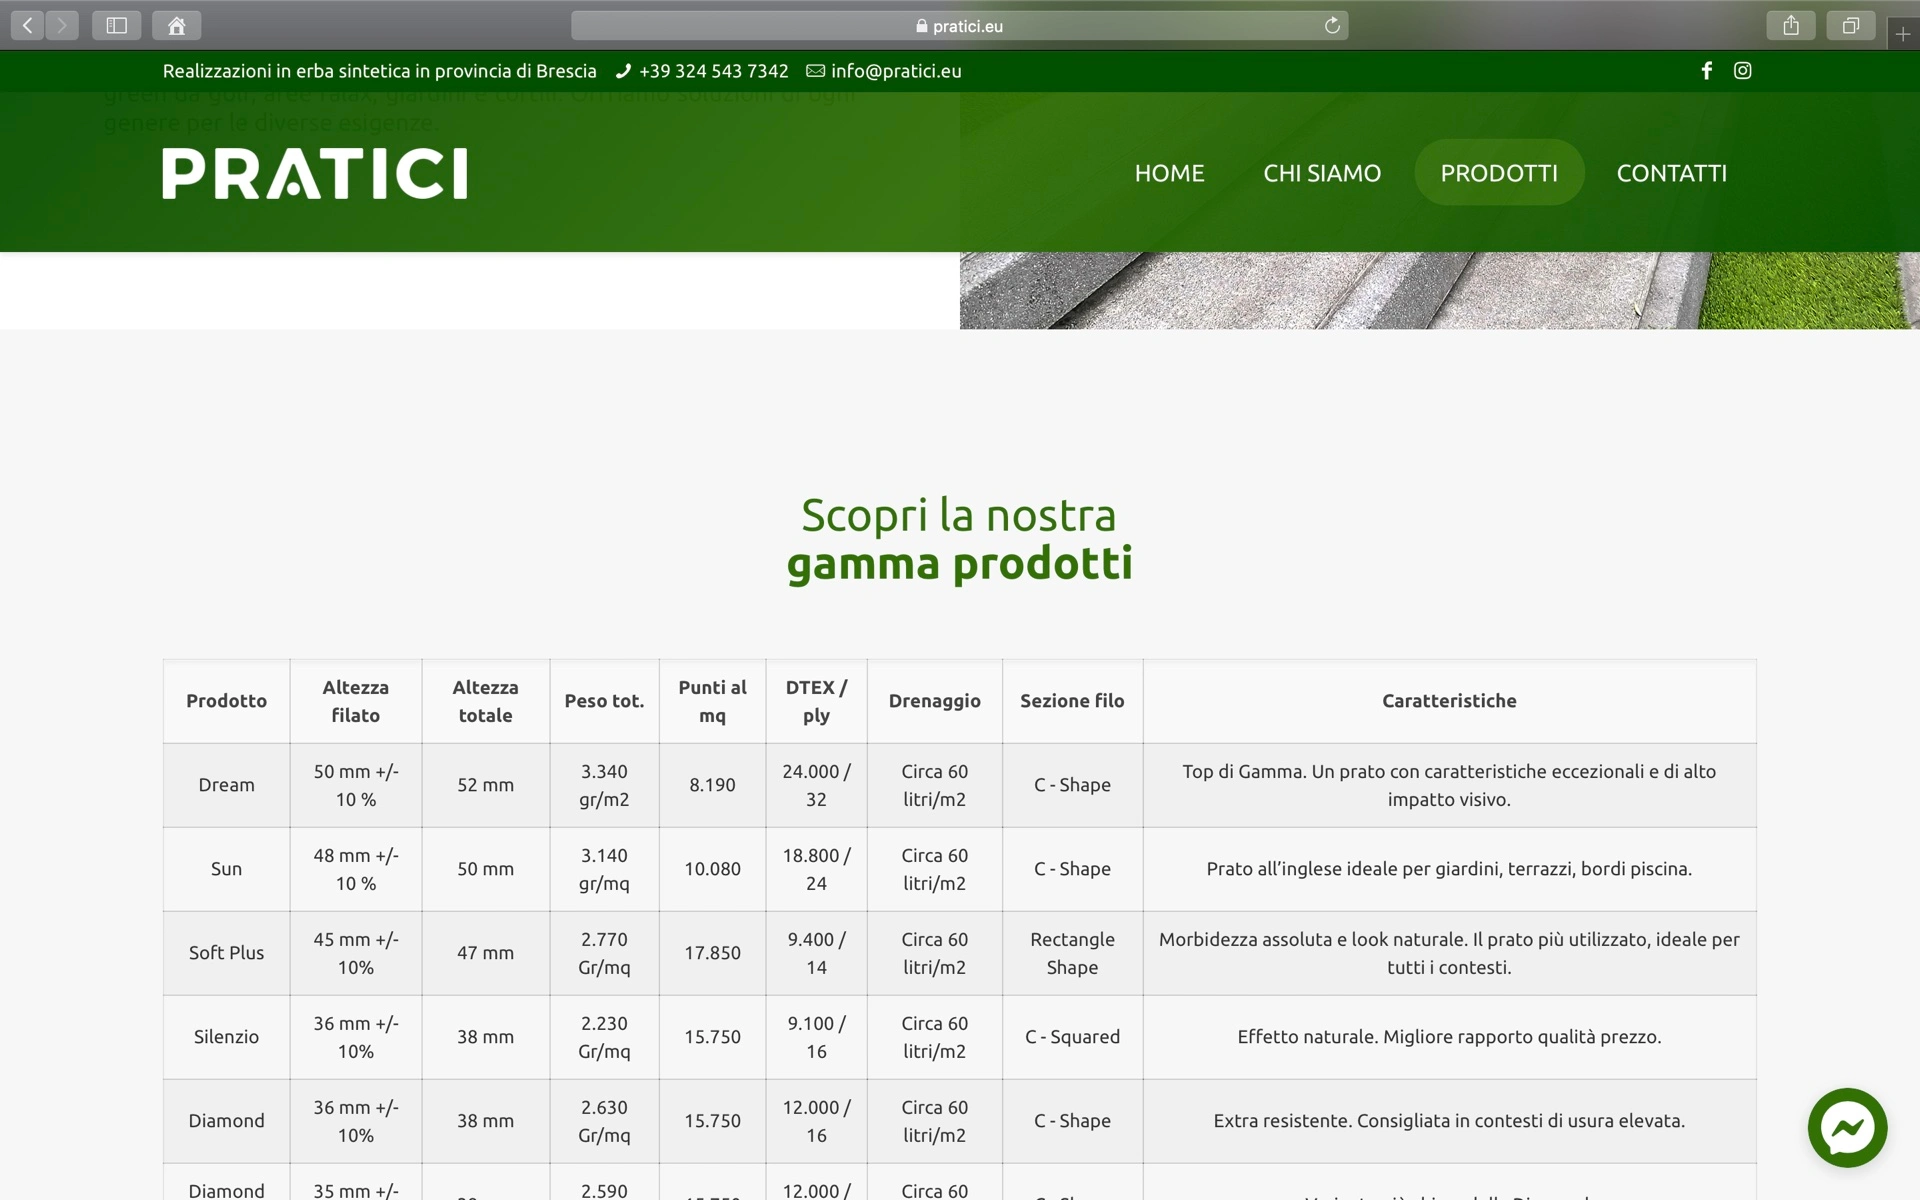This screenshot has height=1200, width=1920.
Task: Click the 'Rectangle Shape' cell
Action: coord(1072,953)
